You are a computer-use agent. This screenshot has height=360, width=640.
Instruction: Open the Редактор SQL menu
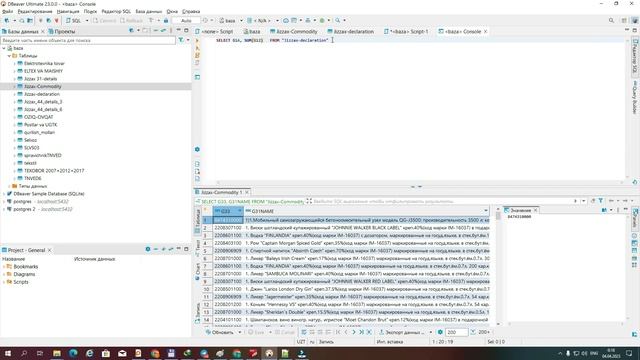coord(116,11)
